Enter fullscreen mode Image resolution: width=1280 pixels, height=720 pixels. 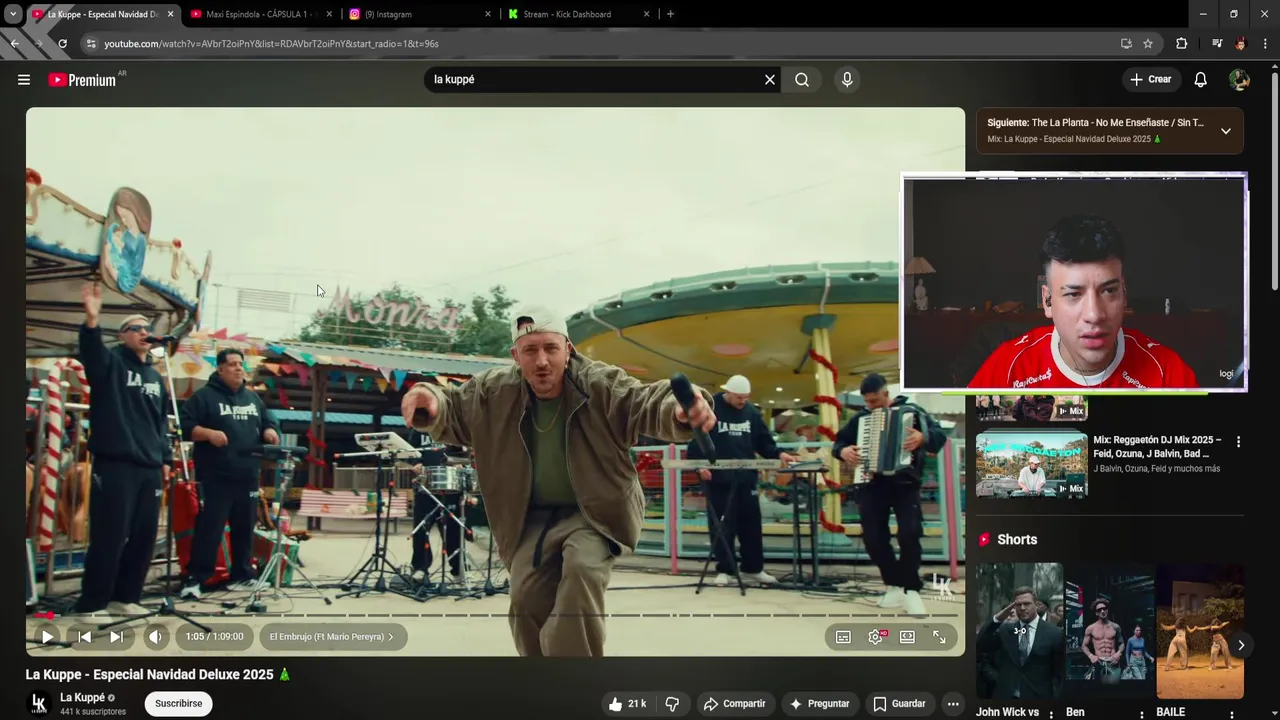pyautogui.click(x=939, y=637)
